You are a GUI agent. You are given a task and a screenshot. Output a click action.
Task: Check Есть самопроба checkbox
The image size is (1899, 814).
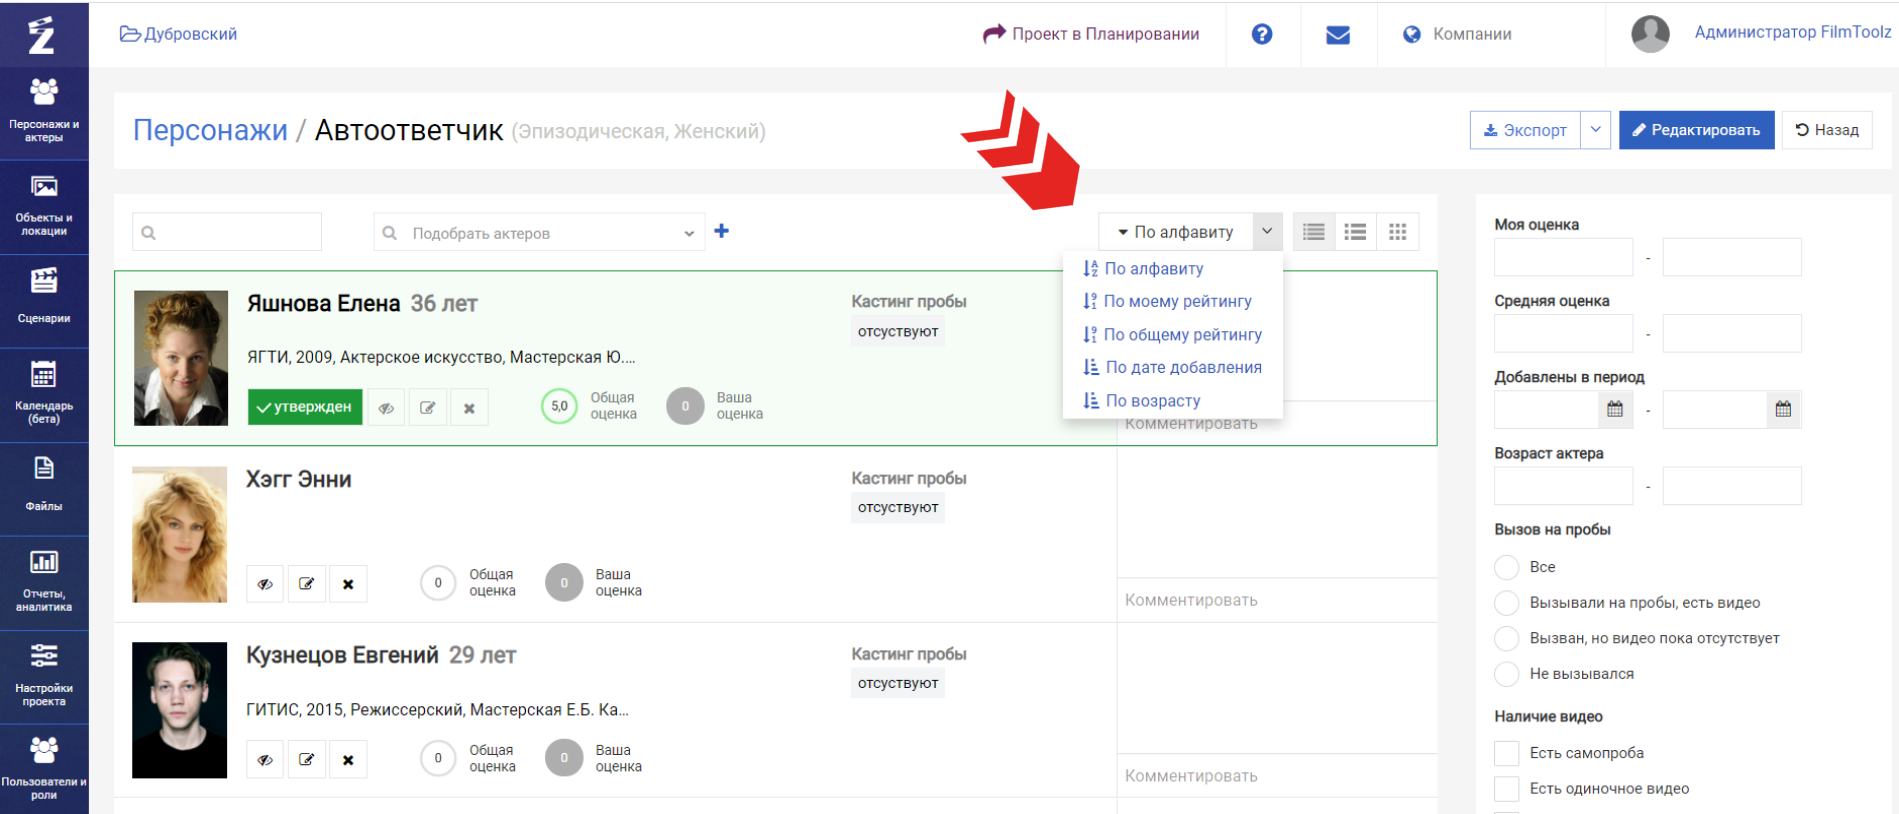pyautogui.click(x=1507, y=753)
